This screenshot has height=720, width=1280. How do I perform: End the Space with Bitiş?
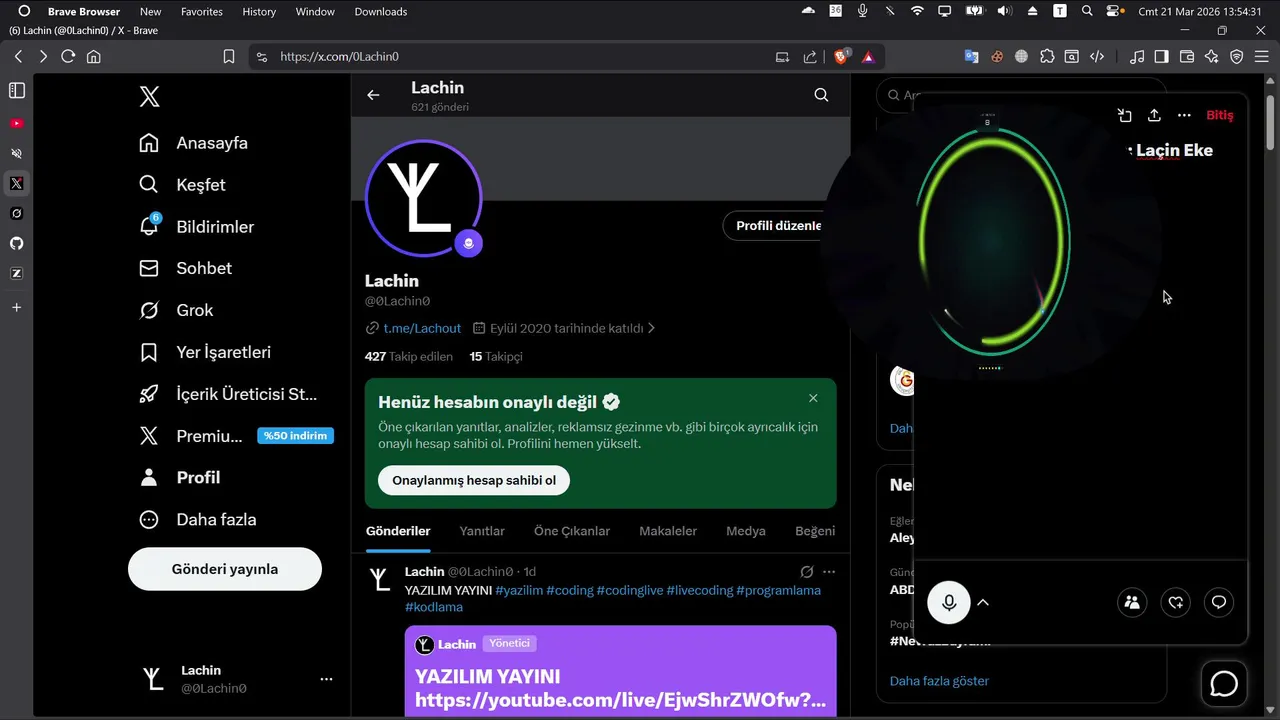tap(1220, 115)
